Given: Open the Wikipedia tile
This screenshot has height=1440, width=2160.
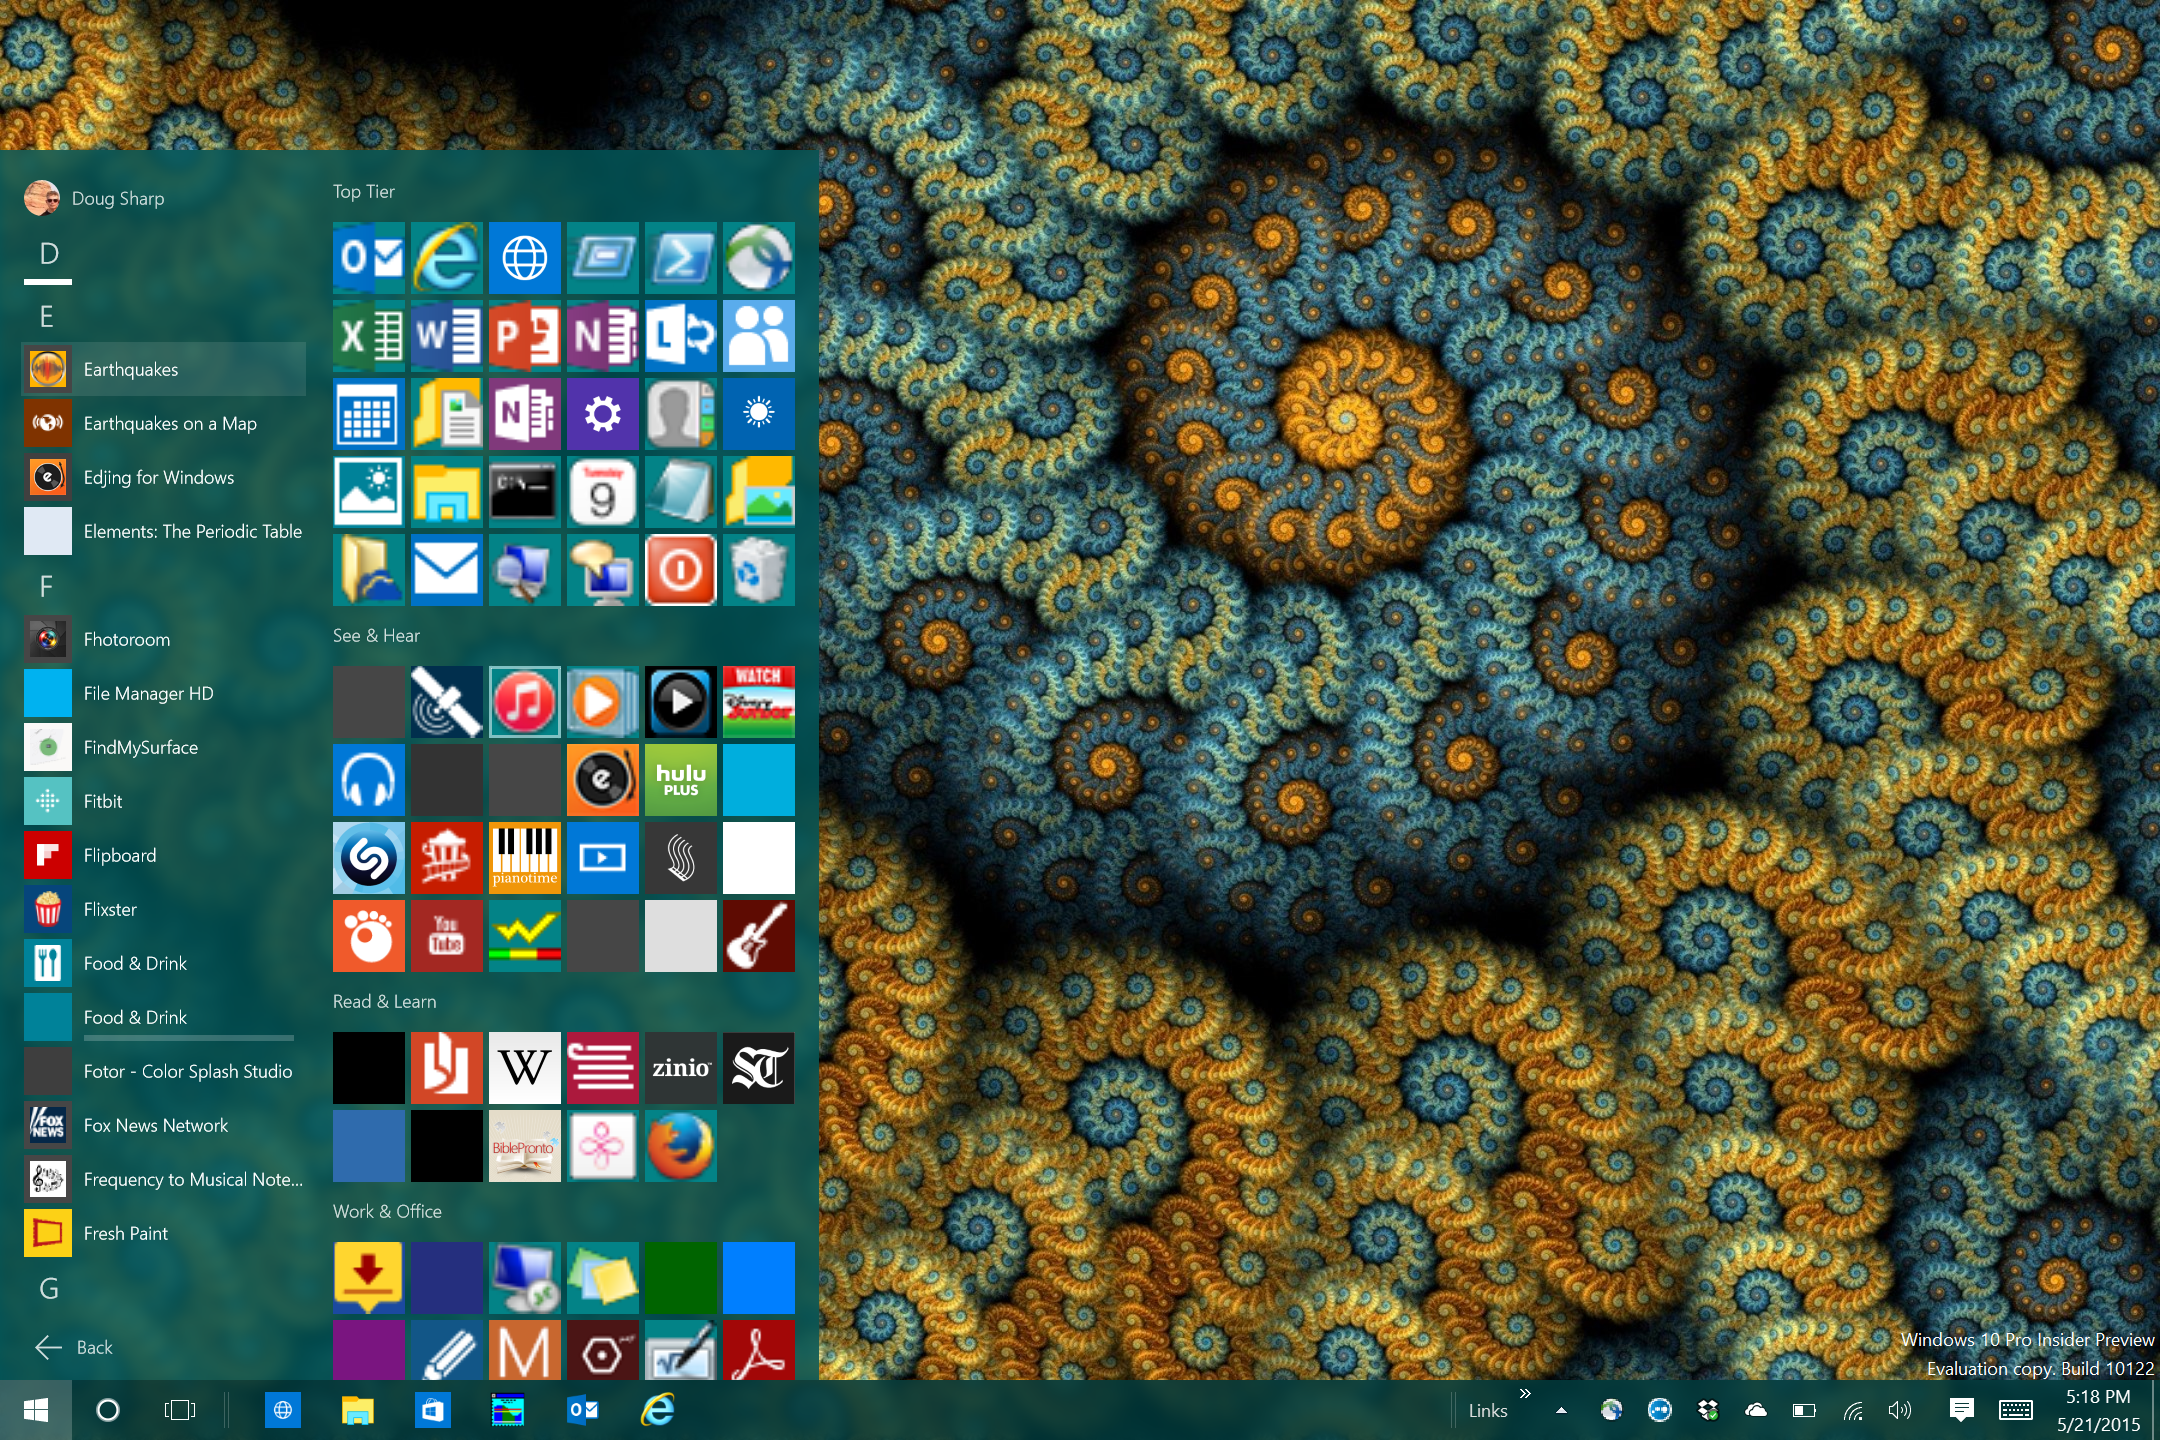Looking at the screenshot, I should coord(525,1068).
